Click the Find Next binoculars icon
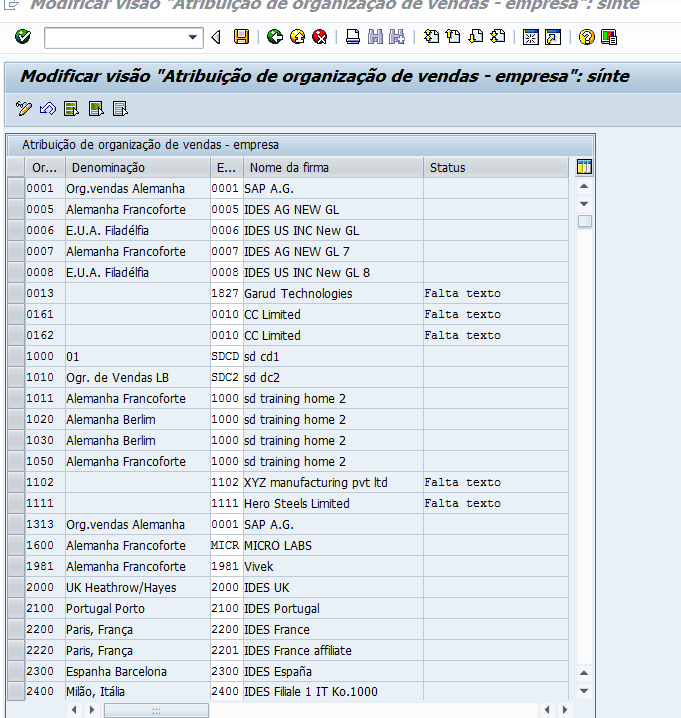The image size is (681, 718). [x=397, y=37]
